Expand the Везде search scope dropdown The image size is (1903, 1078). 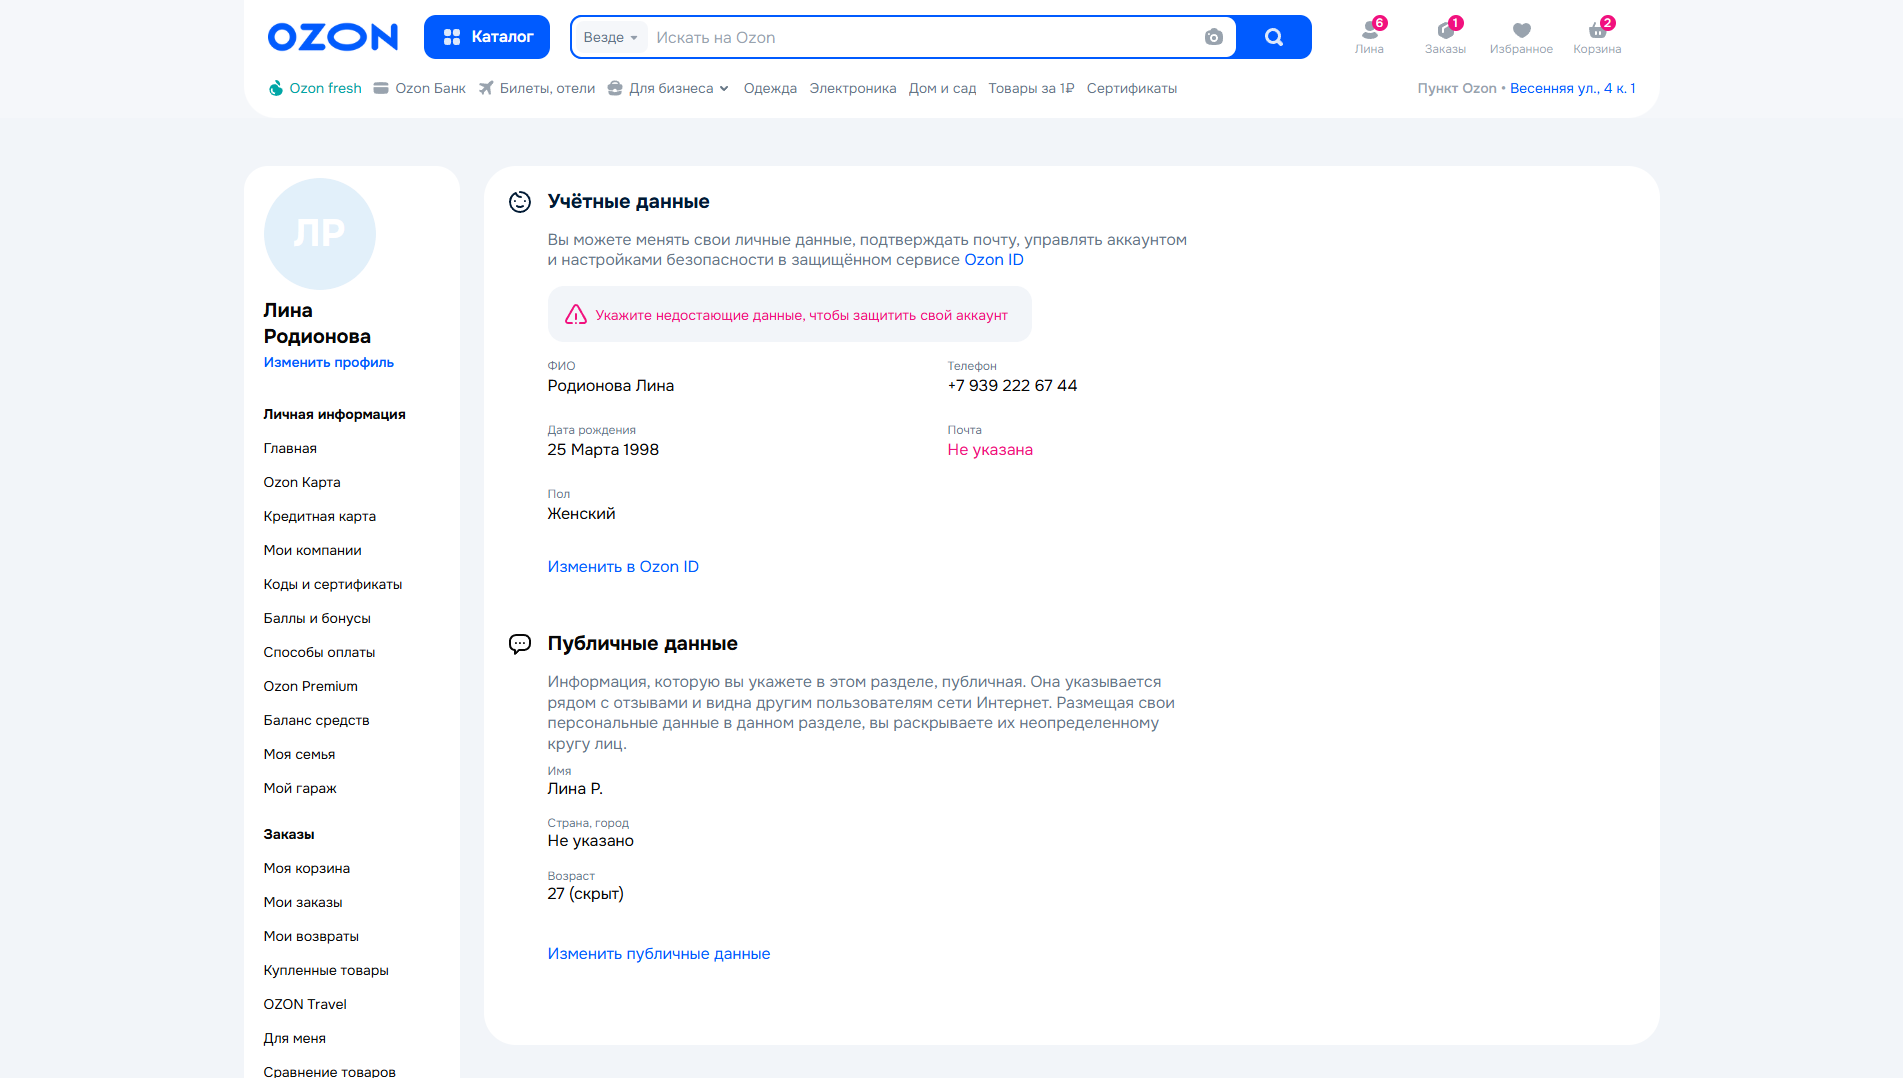610,37
